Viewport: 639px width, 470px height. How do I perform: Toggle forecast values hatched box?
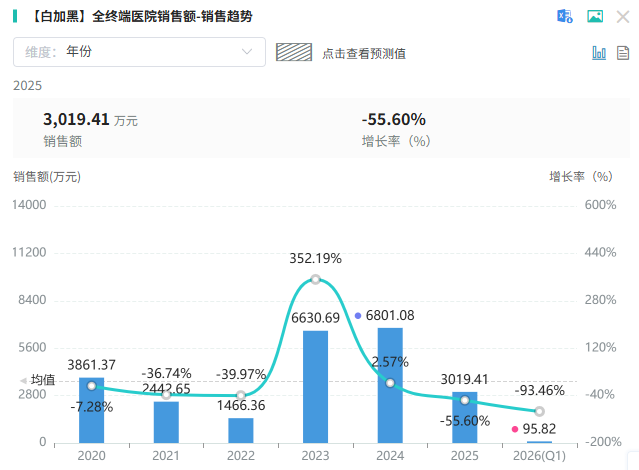[x=294, y=52]
